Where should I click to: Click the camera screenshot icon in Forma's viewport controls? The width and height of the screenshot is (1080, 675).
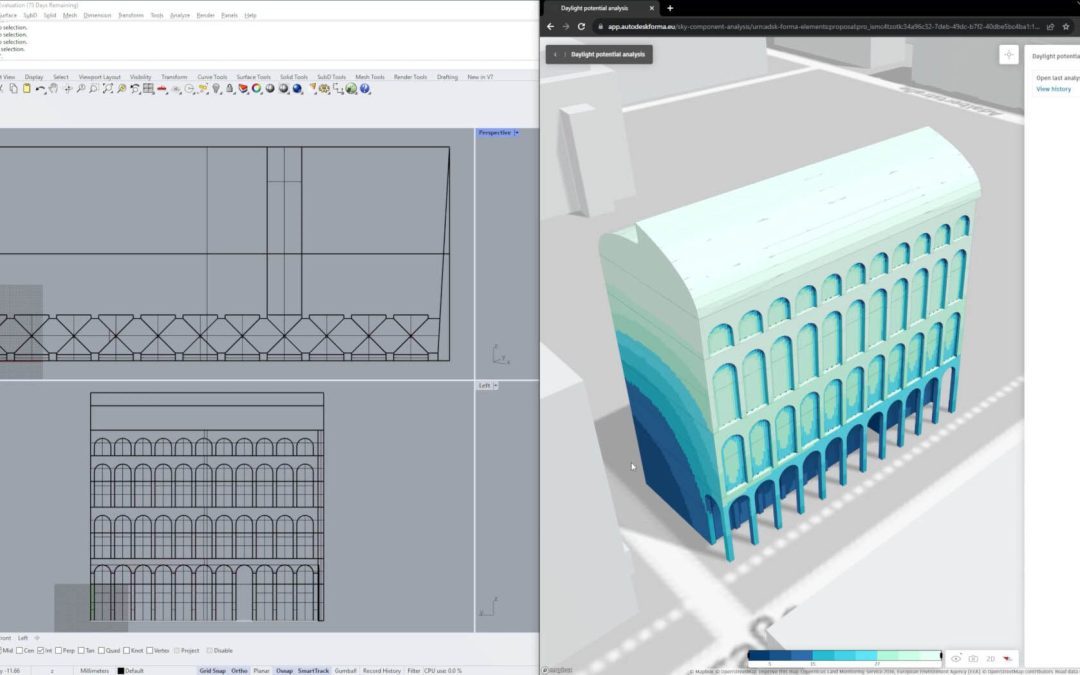(x=972, y=659)
